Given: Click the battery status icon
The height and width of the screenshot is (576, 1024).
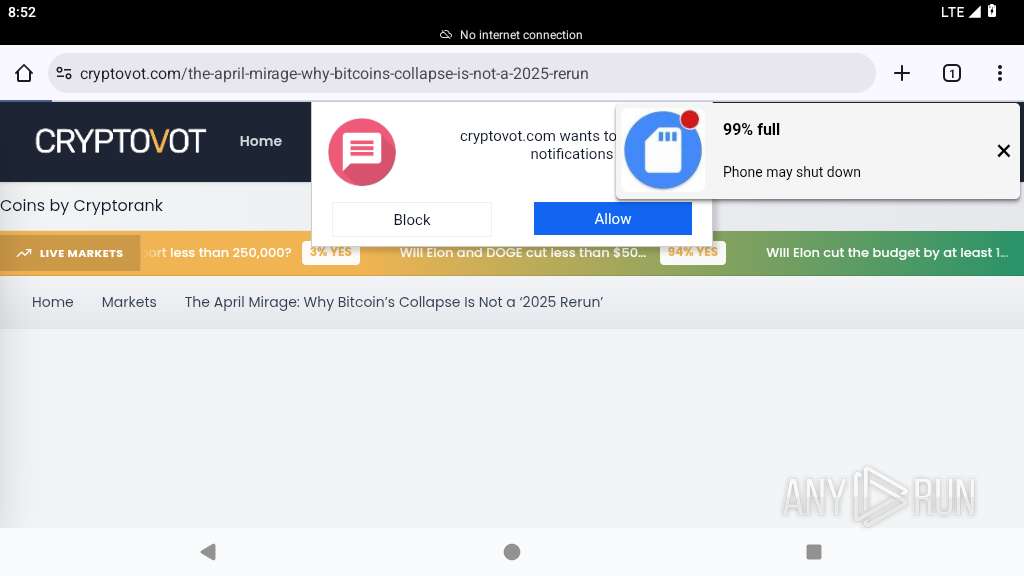Looking at the screenshot, I should 992,11.
